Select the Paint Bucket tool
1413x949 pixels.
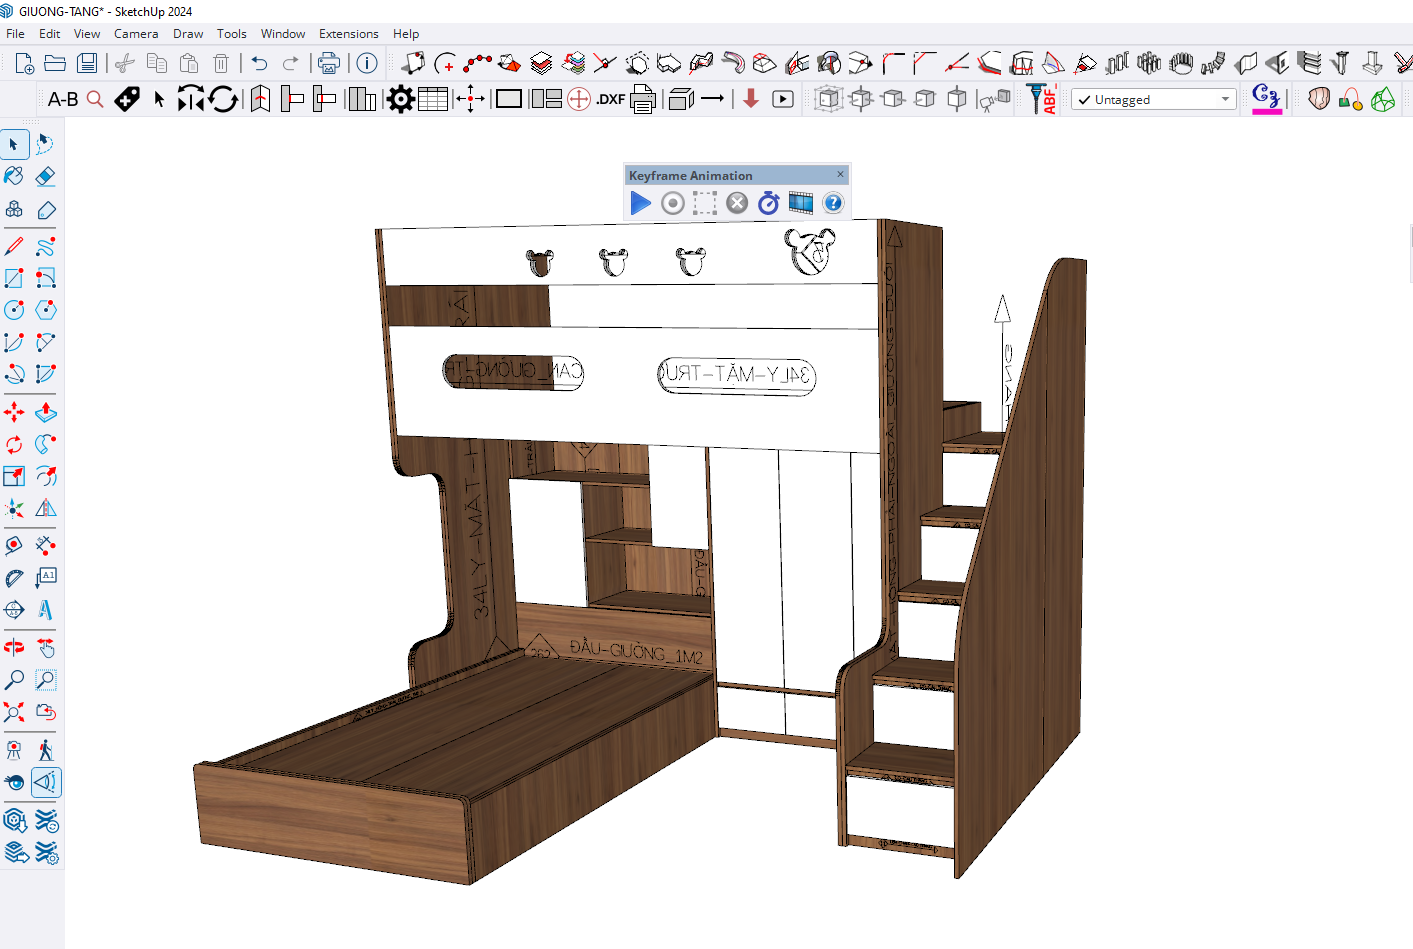pyautogui.click(x=14, y=176)
